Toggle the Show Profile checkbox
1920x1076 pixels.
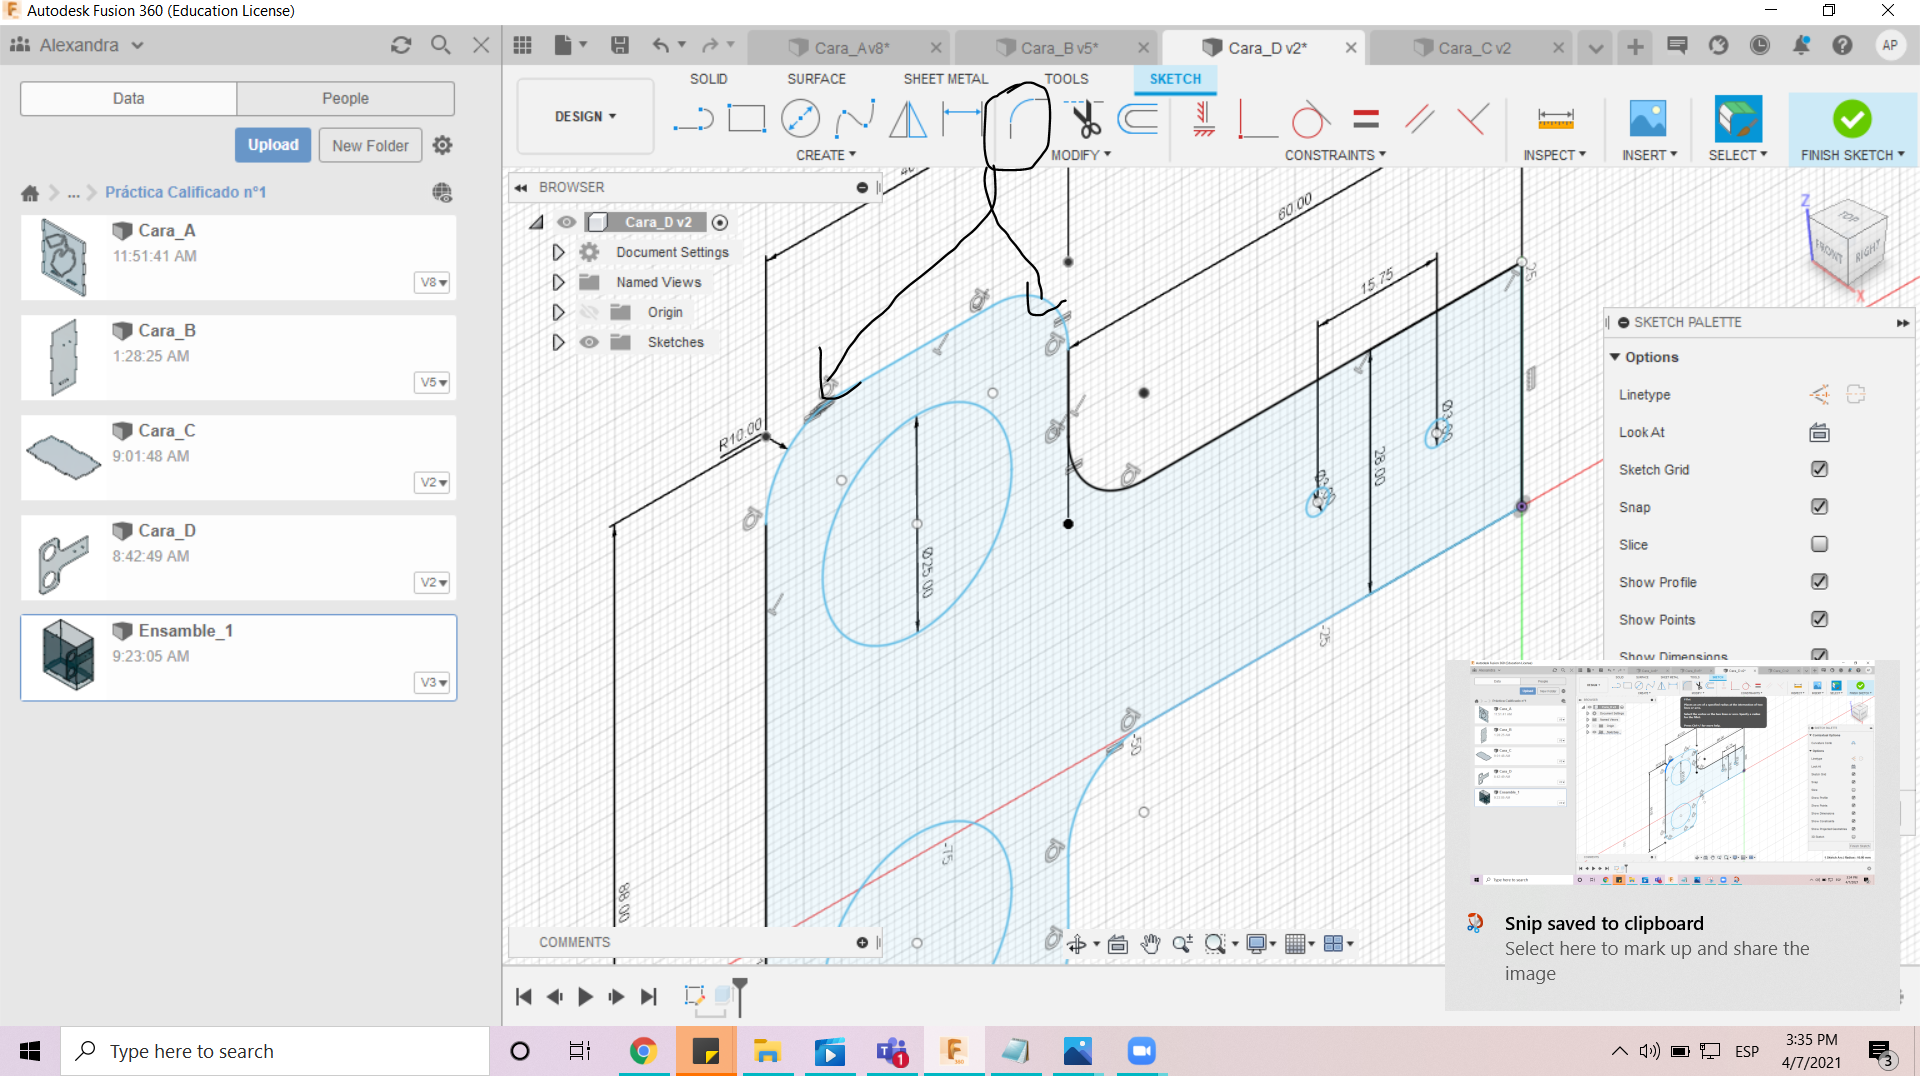[x=1819, y=581]
